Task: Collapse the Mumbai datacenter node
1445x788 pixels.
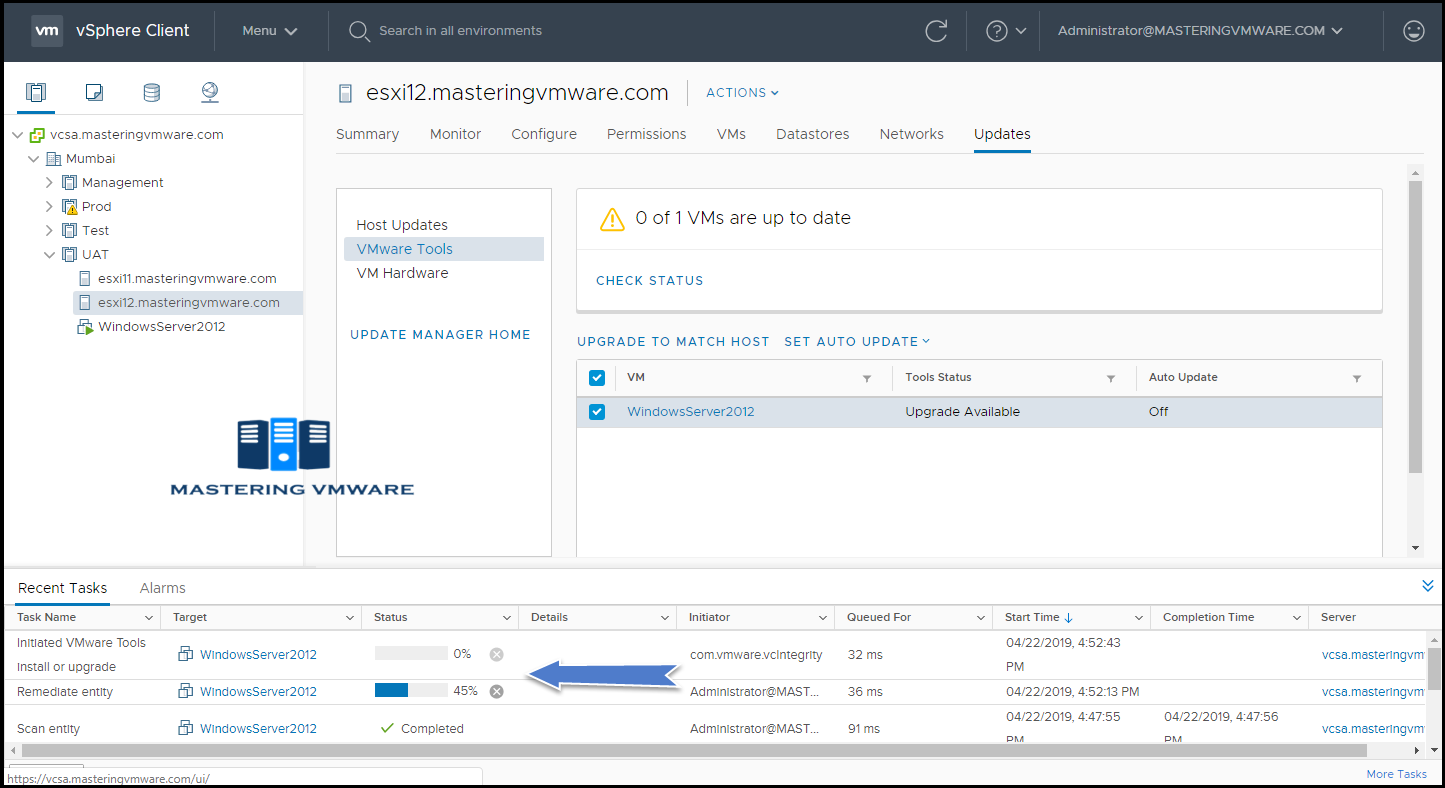Action: tap(33, 159)
